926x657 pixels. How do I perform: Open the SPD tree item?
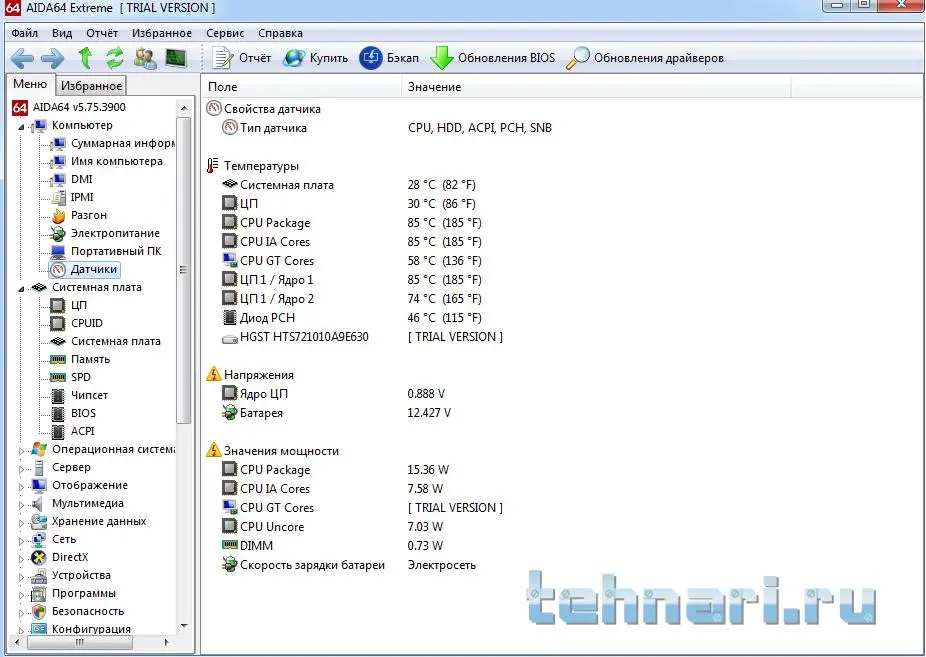[x=70, y=377]
